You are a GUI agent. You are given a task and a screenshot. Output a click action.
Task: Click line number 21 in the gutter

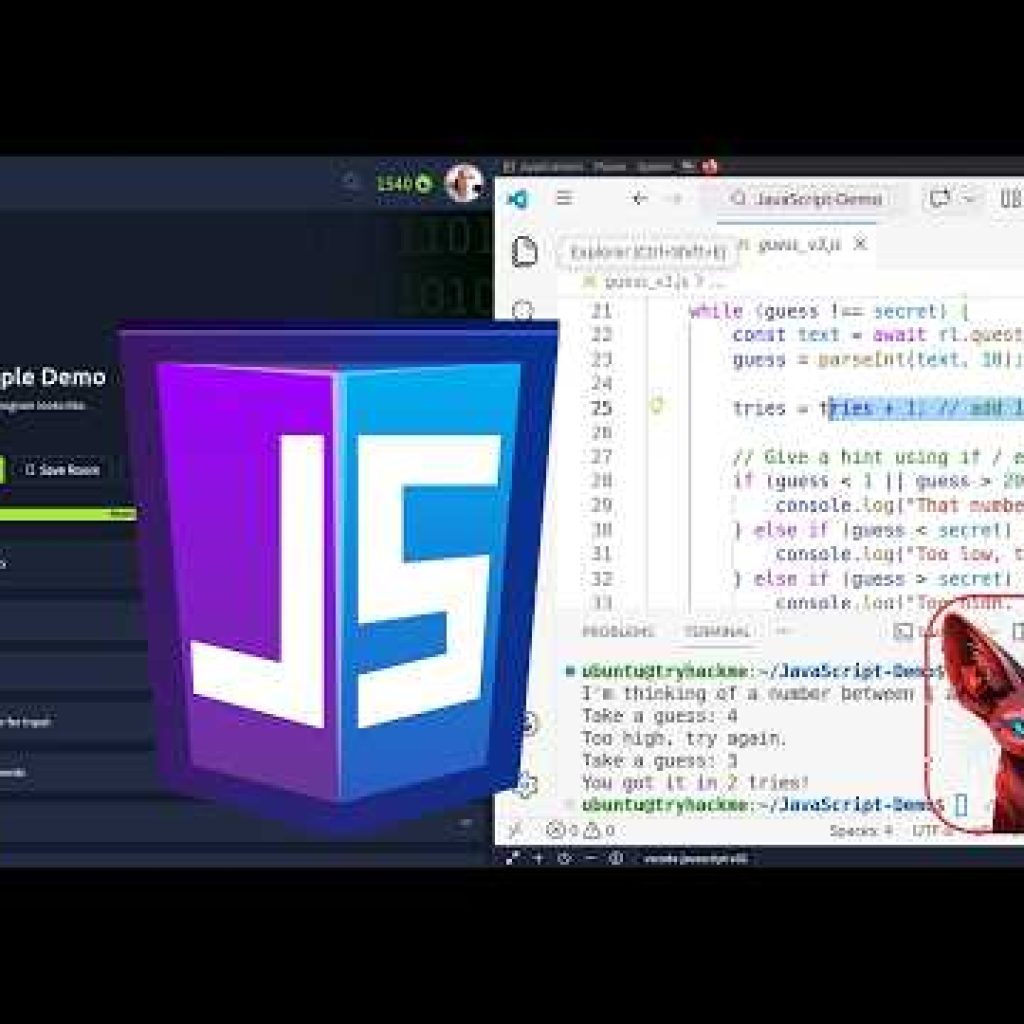601,311
